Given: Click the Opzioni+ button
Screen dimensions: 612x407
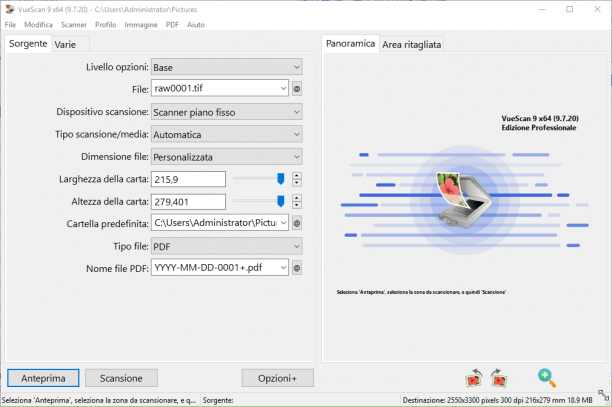Looking at the screenshot, I should coord(278,378).
